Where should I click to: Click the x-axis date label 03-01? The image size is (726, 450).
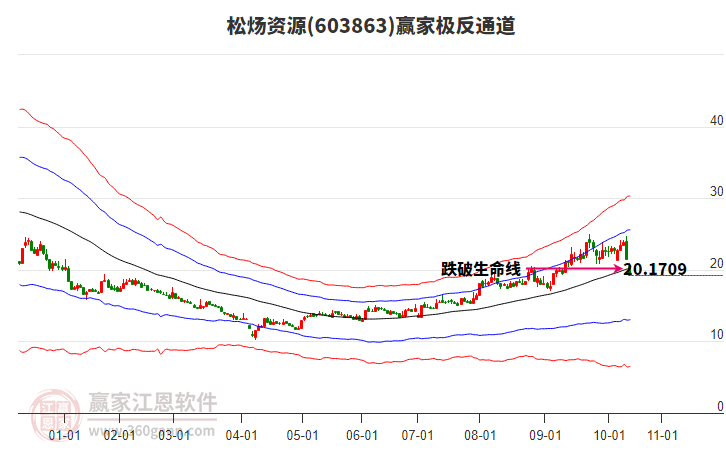(x=174, y=435)
